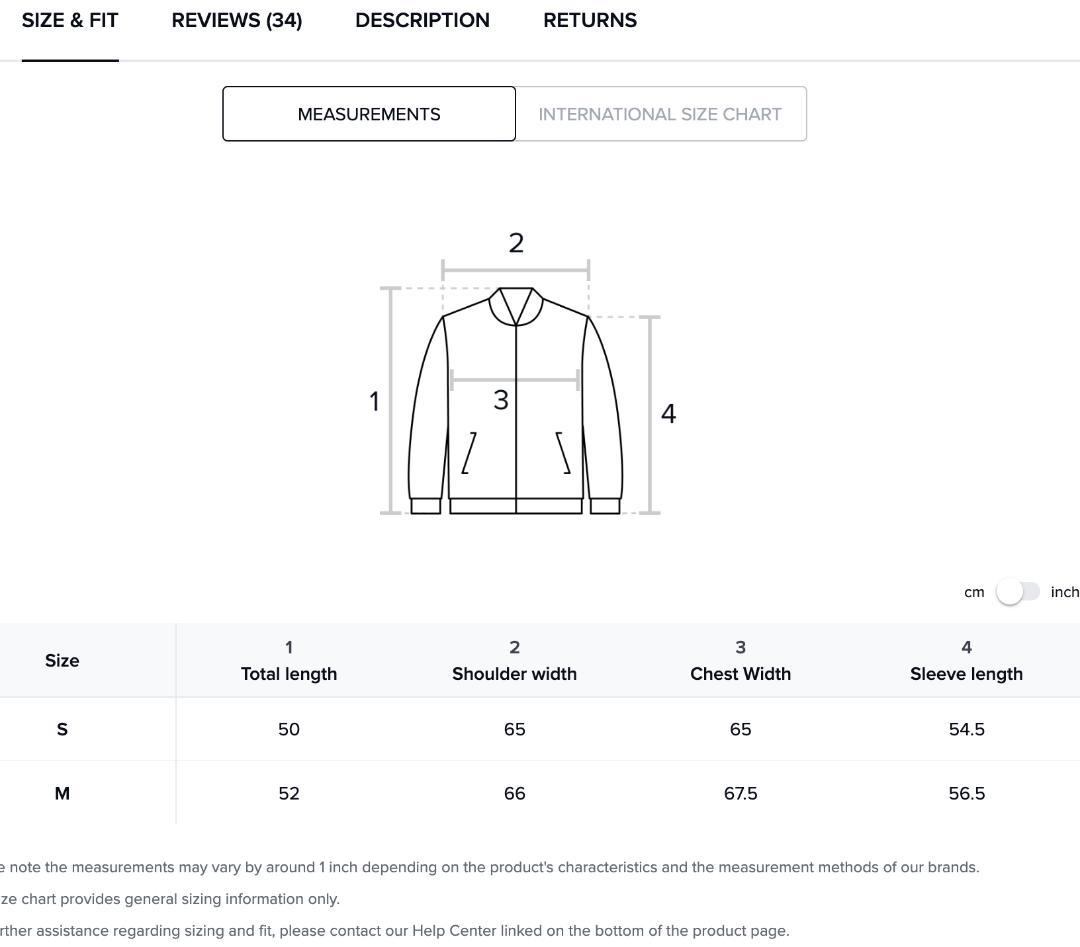This screenshot has height=947, width=1080.
Task: Click the number 1 length marker on diagram
Action: point(374,401)
